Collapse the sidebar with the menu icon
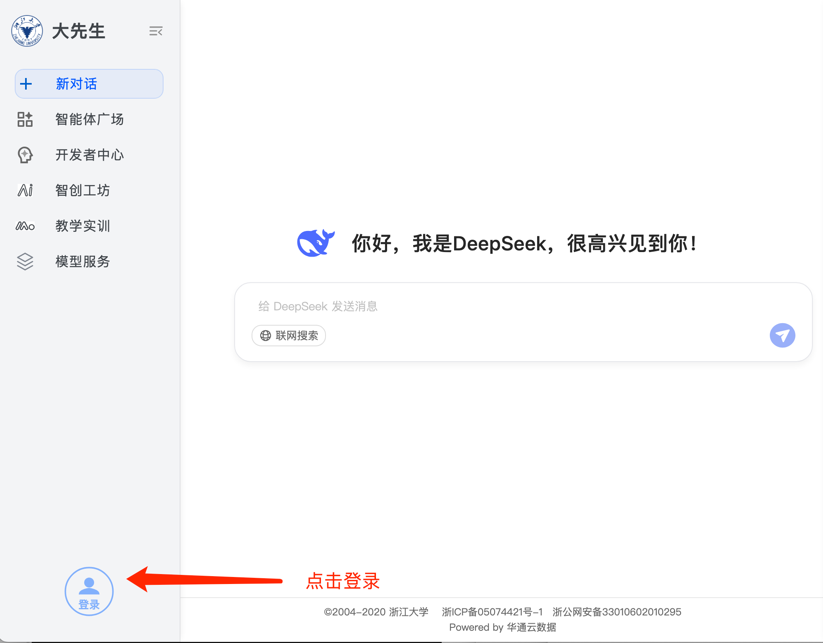Image resolution: width=823 pixels, height=643 pixels. [155, 32]
